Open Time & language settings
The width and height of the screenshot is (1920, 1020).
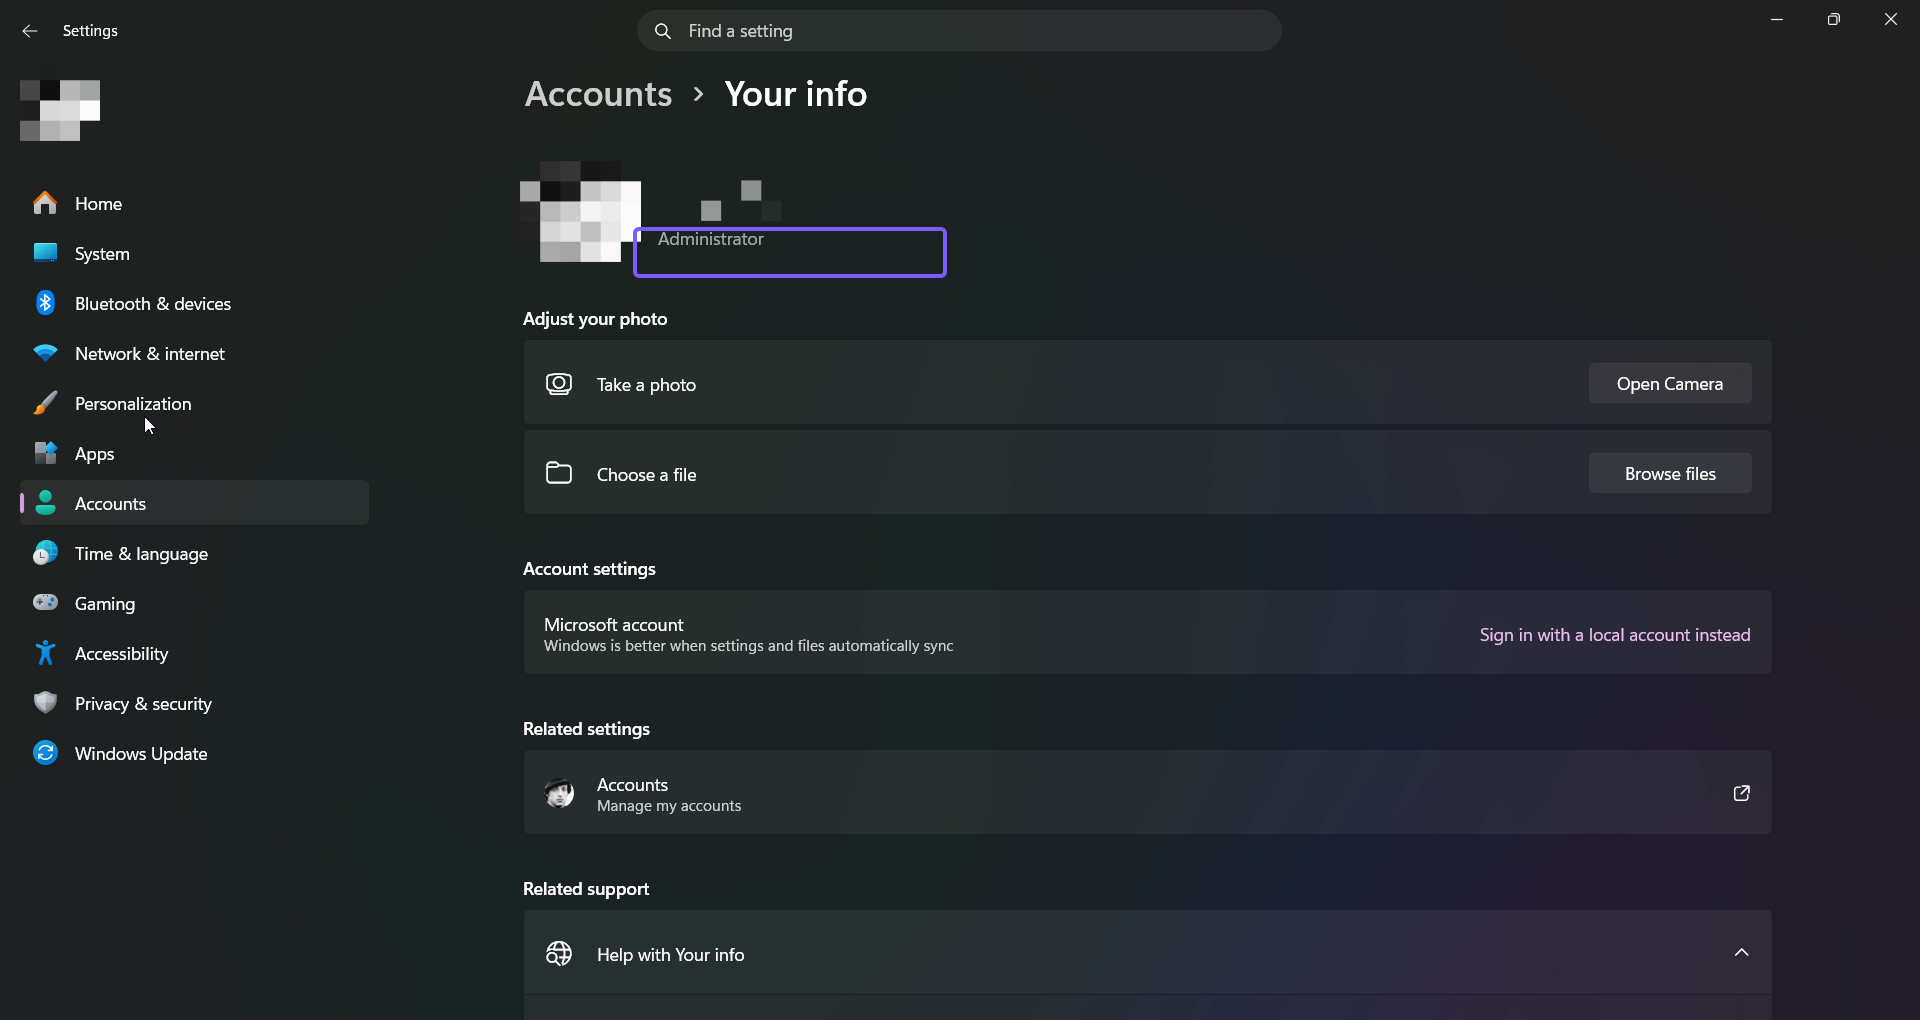tap(194, 553)
